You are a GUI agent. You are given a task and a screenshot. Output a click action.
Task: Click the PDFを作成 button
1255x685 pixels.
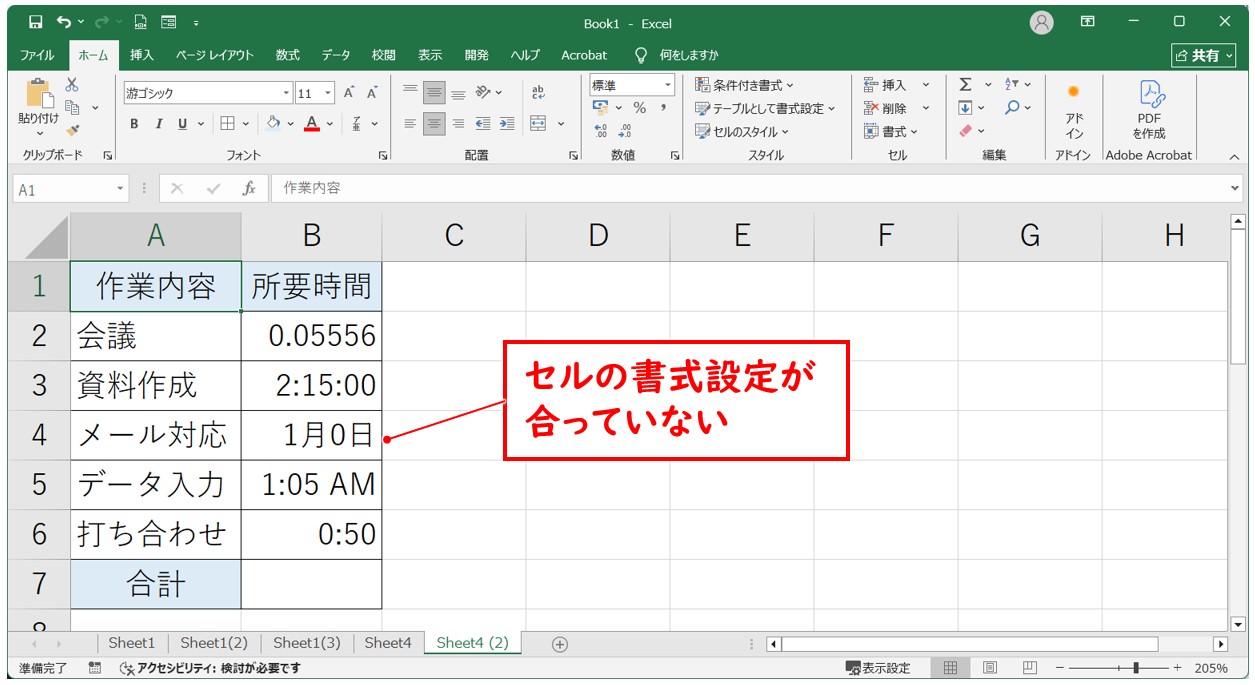(x=1149, y=110)
